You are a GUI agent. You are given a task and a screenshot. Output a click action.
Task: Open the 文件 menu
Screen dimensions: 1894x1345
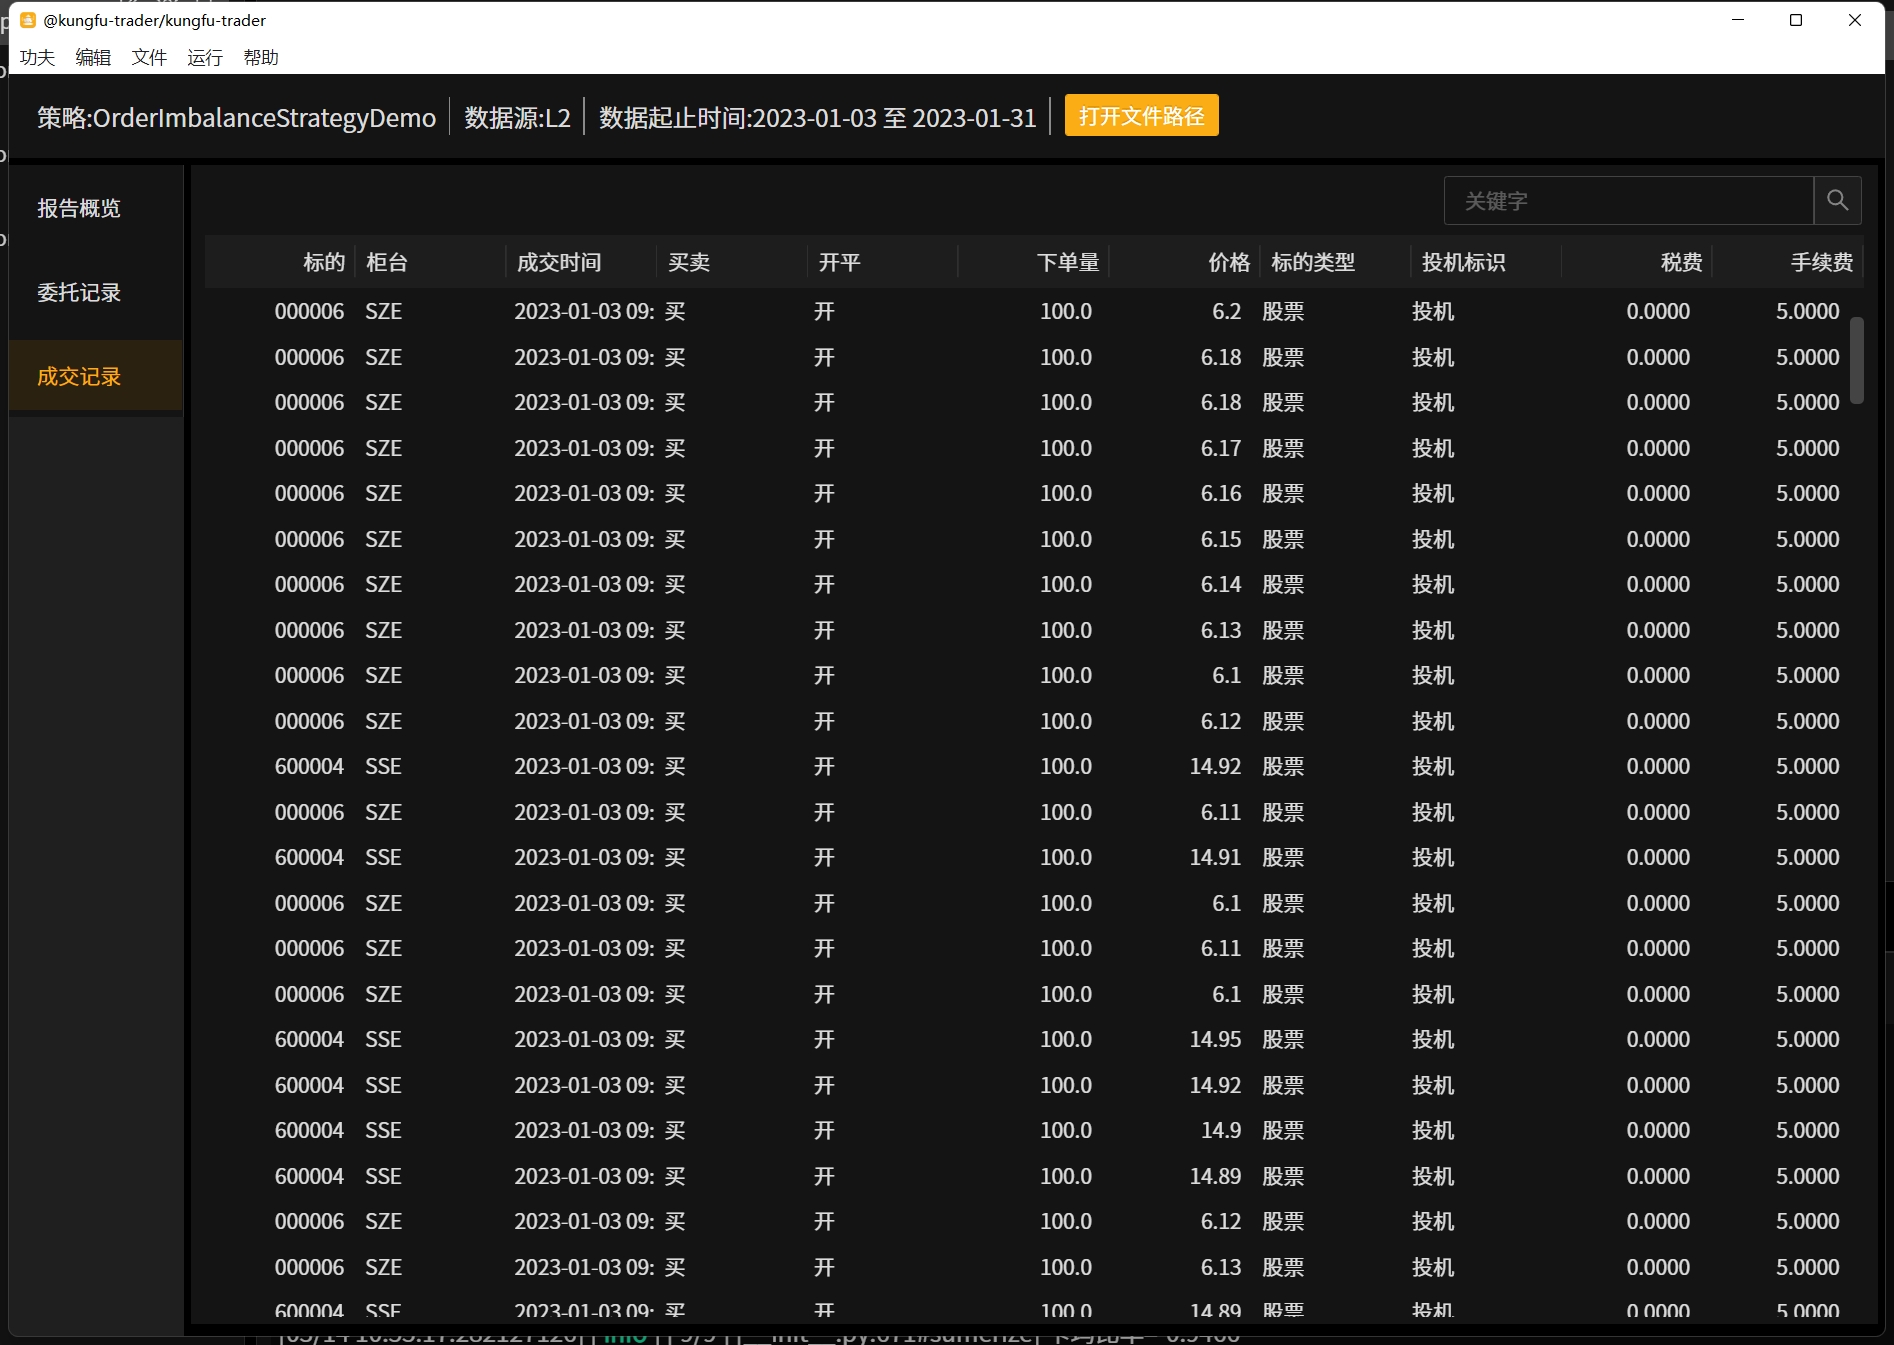point(149,57)
